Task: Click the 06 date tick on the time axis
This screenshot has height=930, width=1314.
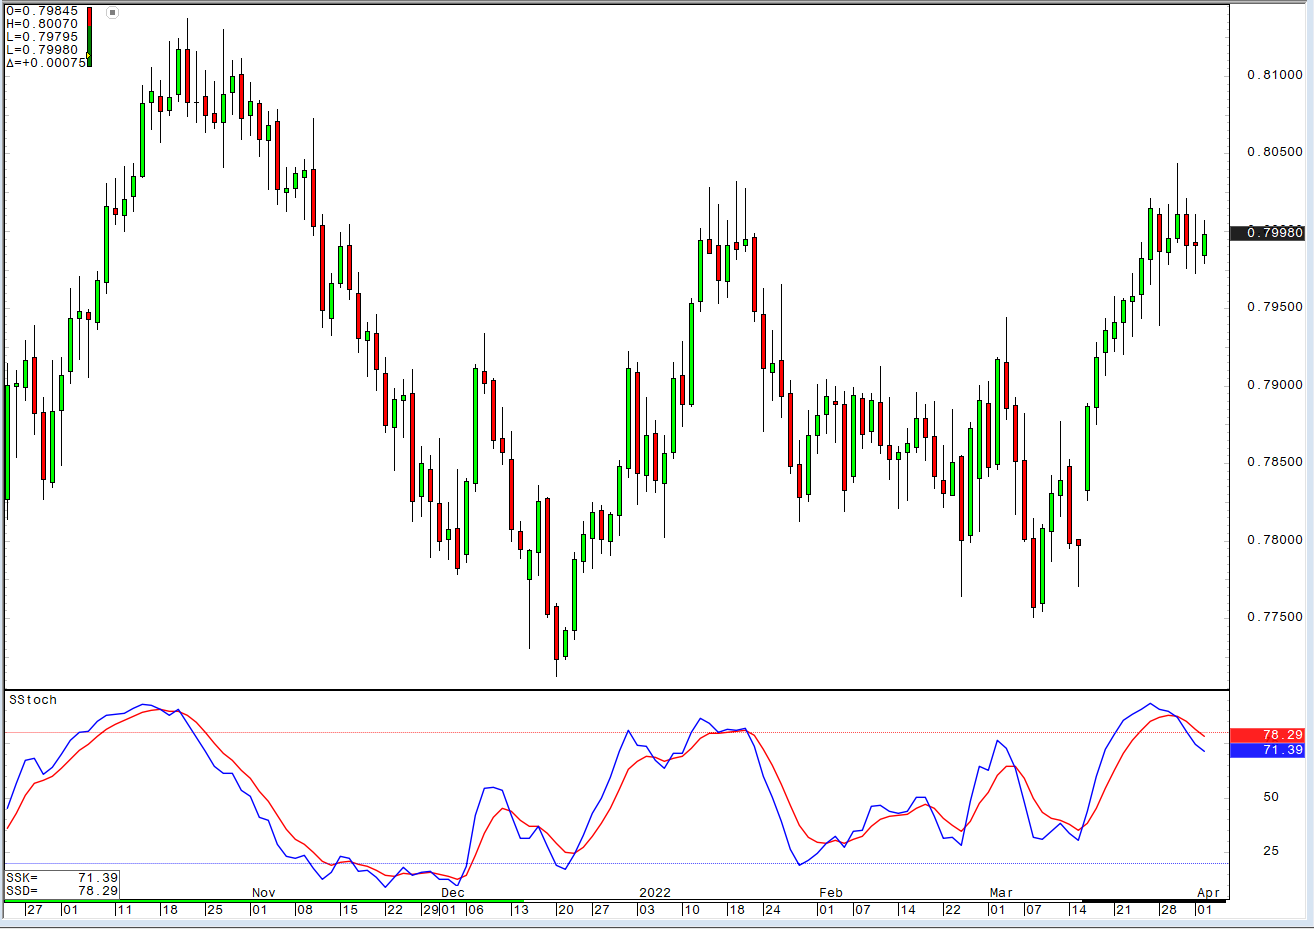Action: [475, 910]
